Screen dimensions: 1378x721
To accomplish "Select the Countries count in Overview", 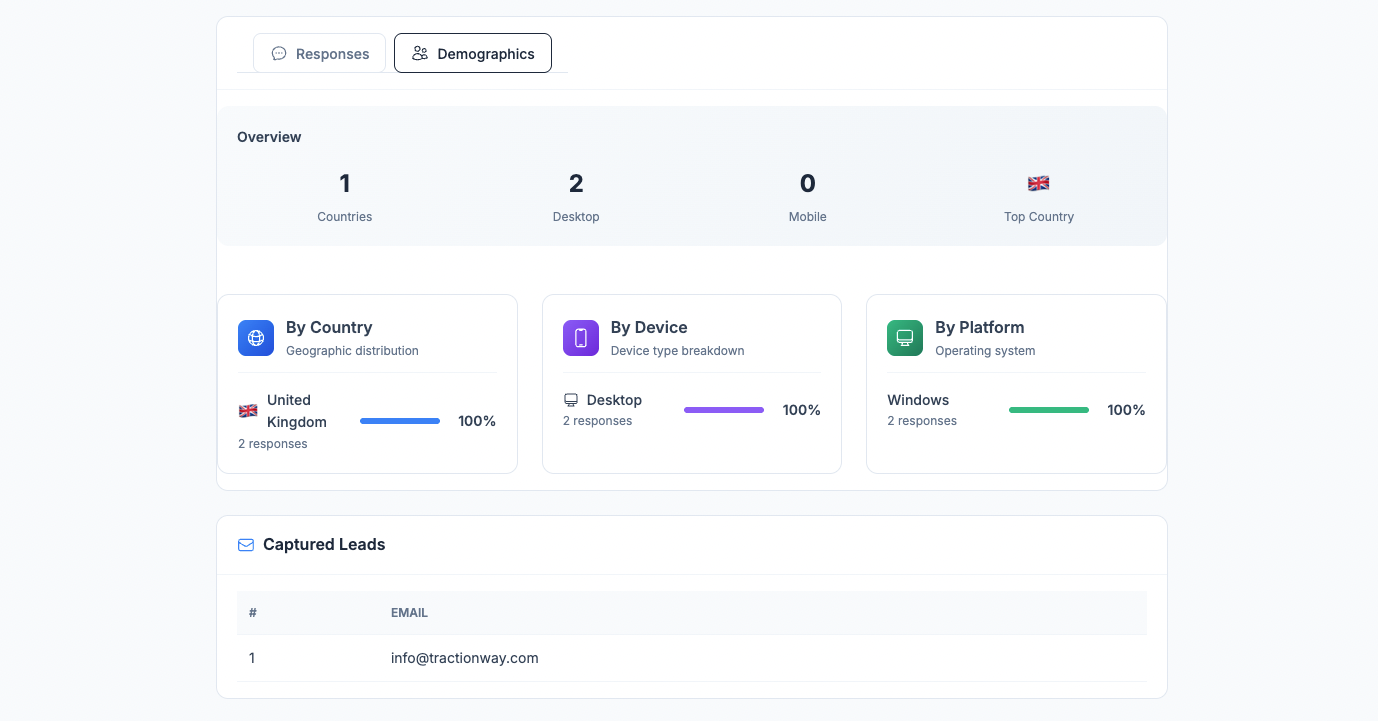I will [x=344, y=183].
